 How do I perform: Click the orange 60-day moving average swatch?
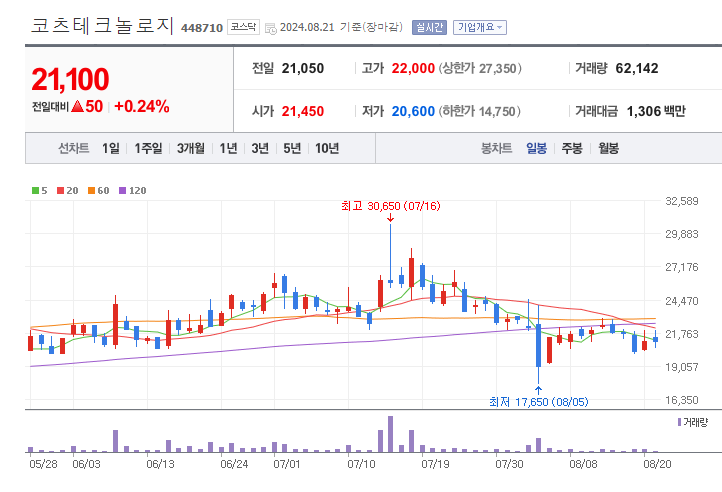tap(91, 191)
